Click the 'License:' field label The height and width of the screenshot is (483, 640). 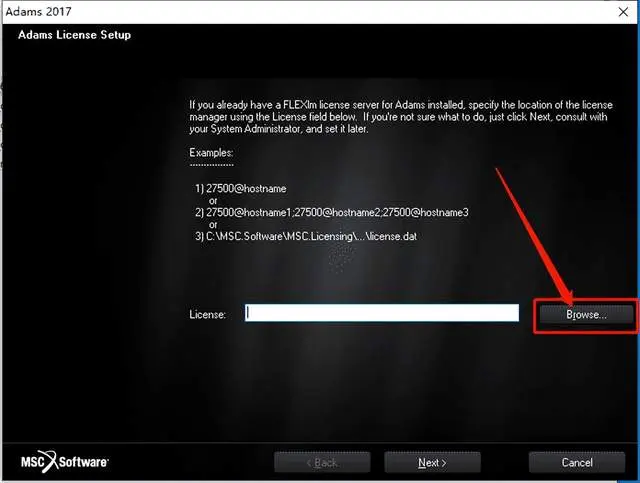[x=207, y=314]
